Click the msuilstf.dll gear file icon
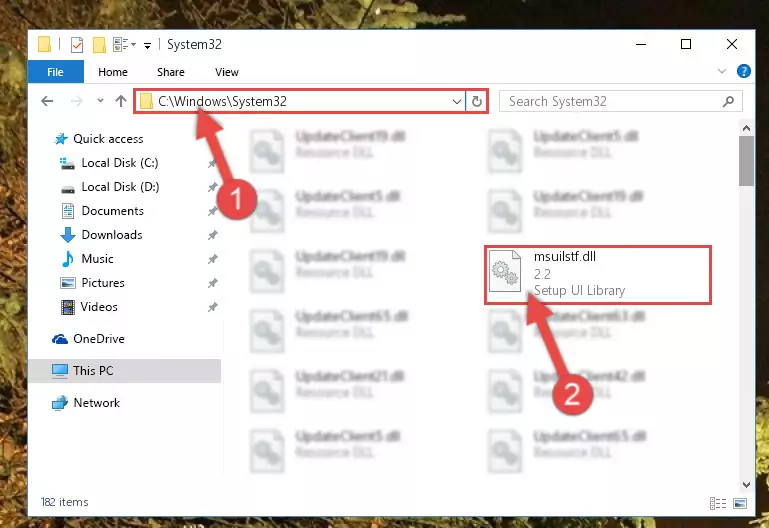The image size is (769, 528). tap(505, 271)
